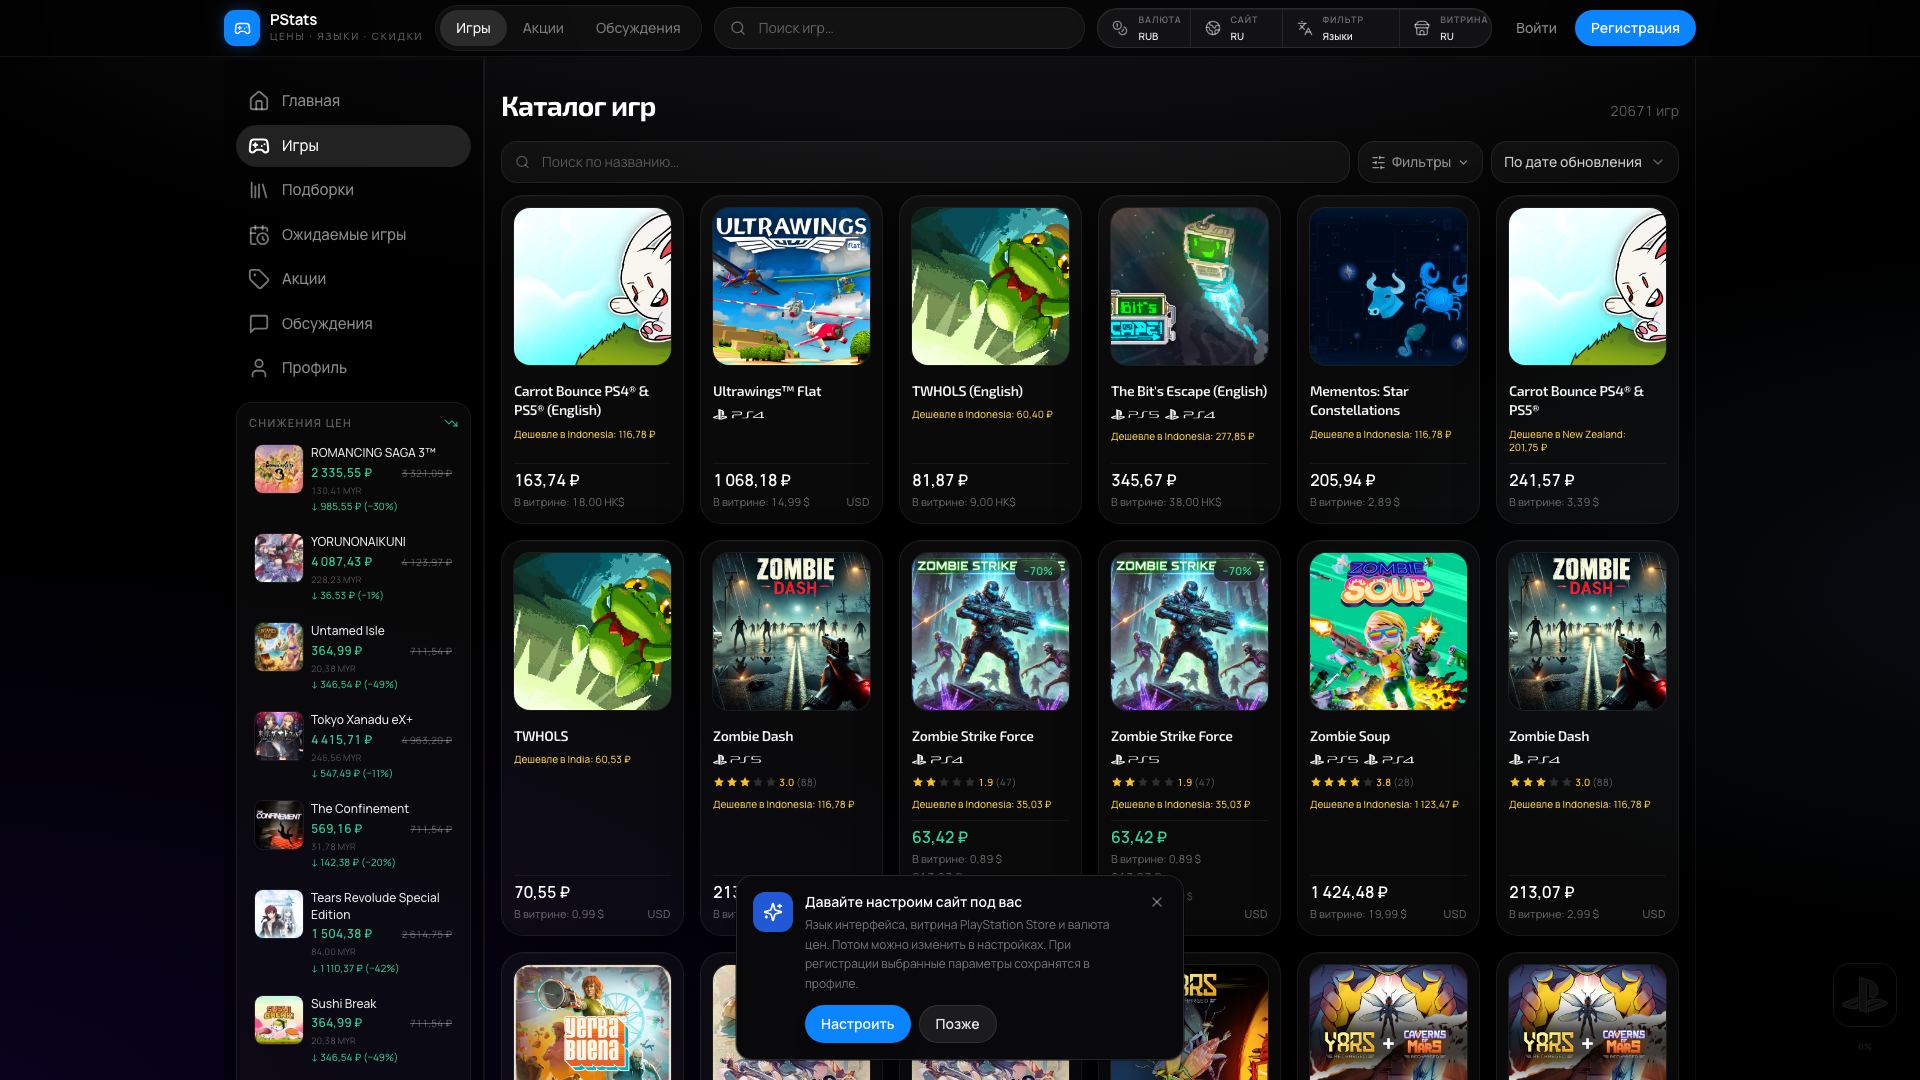Click the Позже button in popup
Viewport: 1920px width, 1080px height.
click(957, 1024)
